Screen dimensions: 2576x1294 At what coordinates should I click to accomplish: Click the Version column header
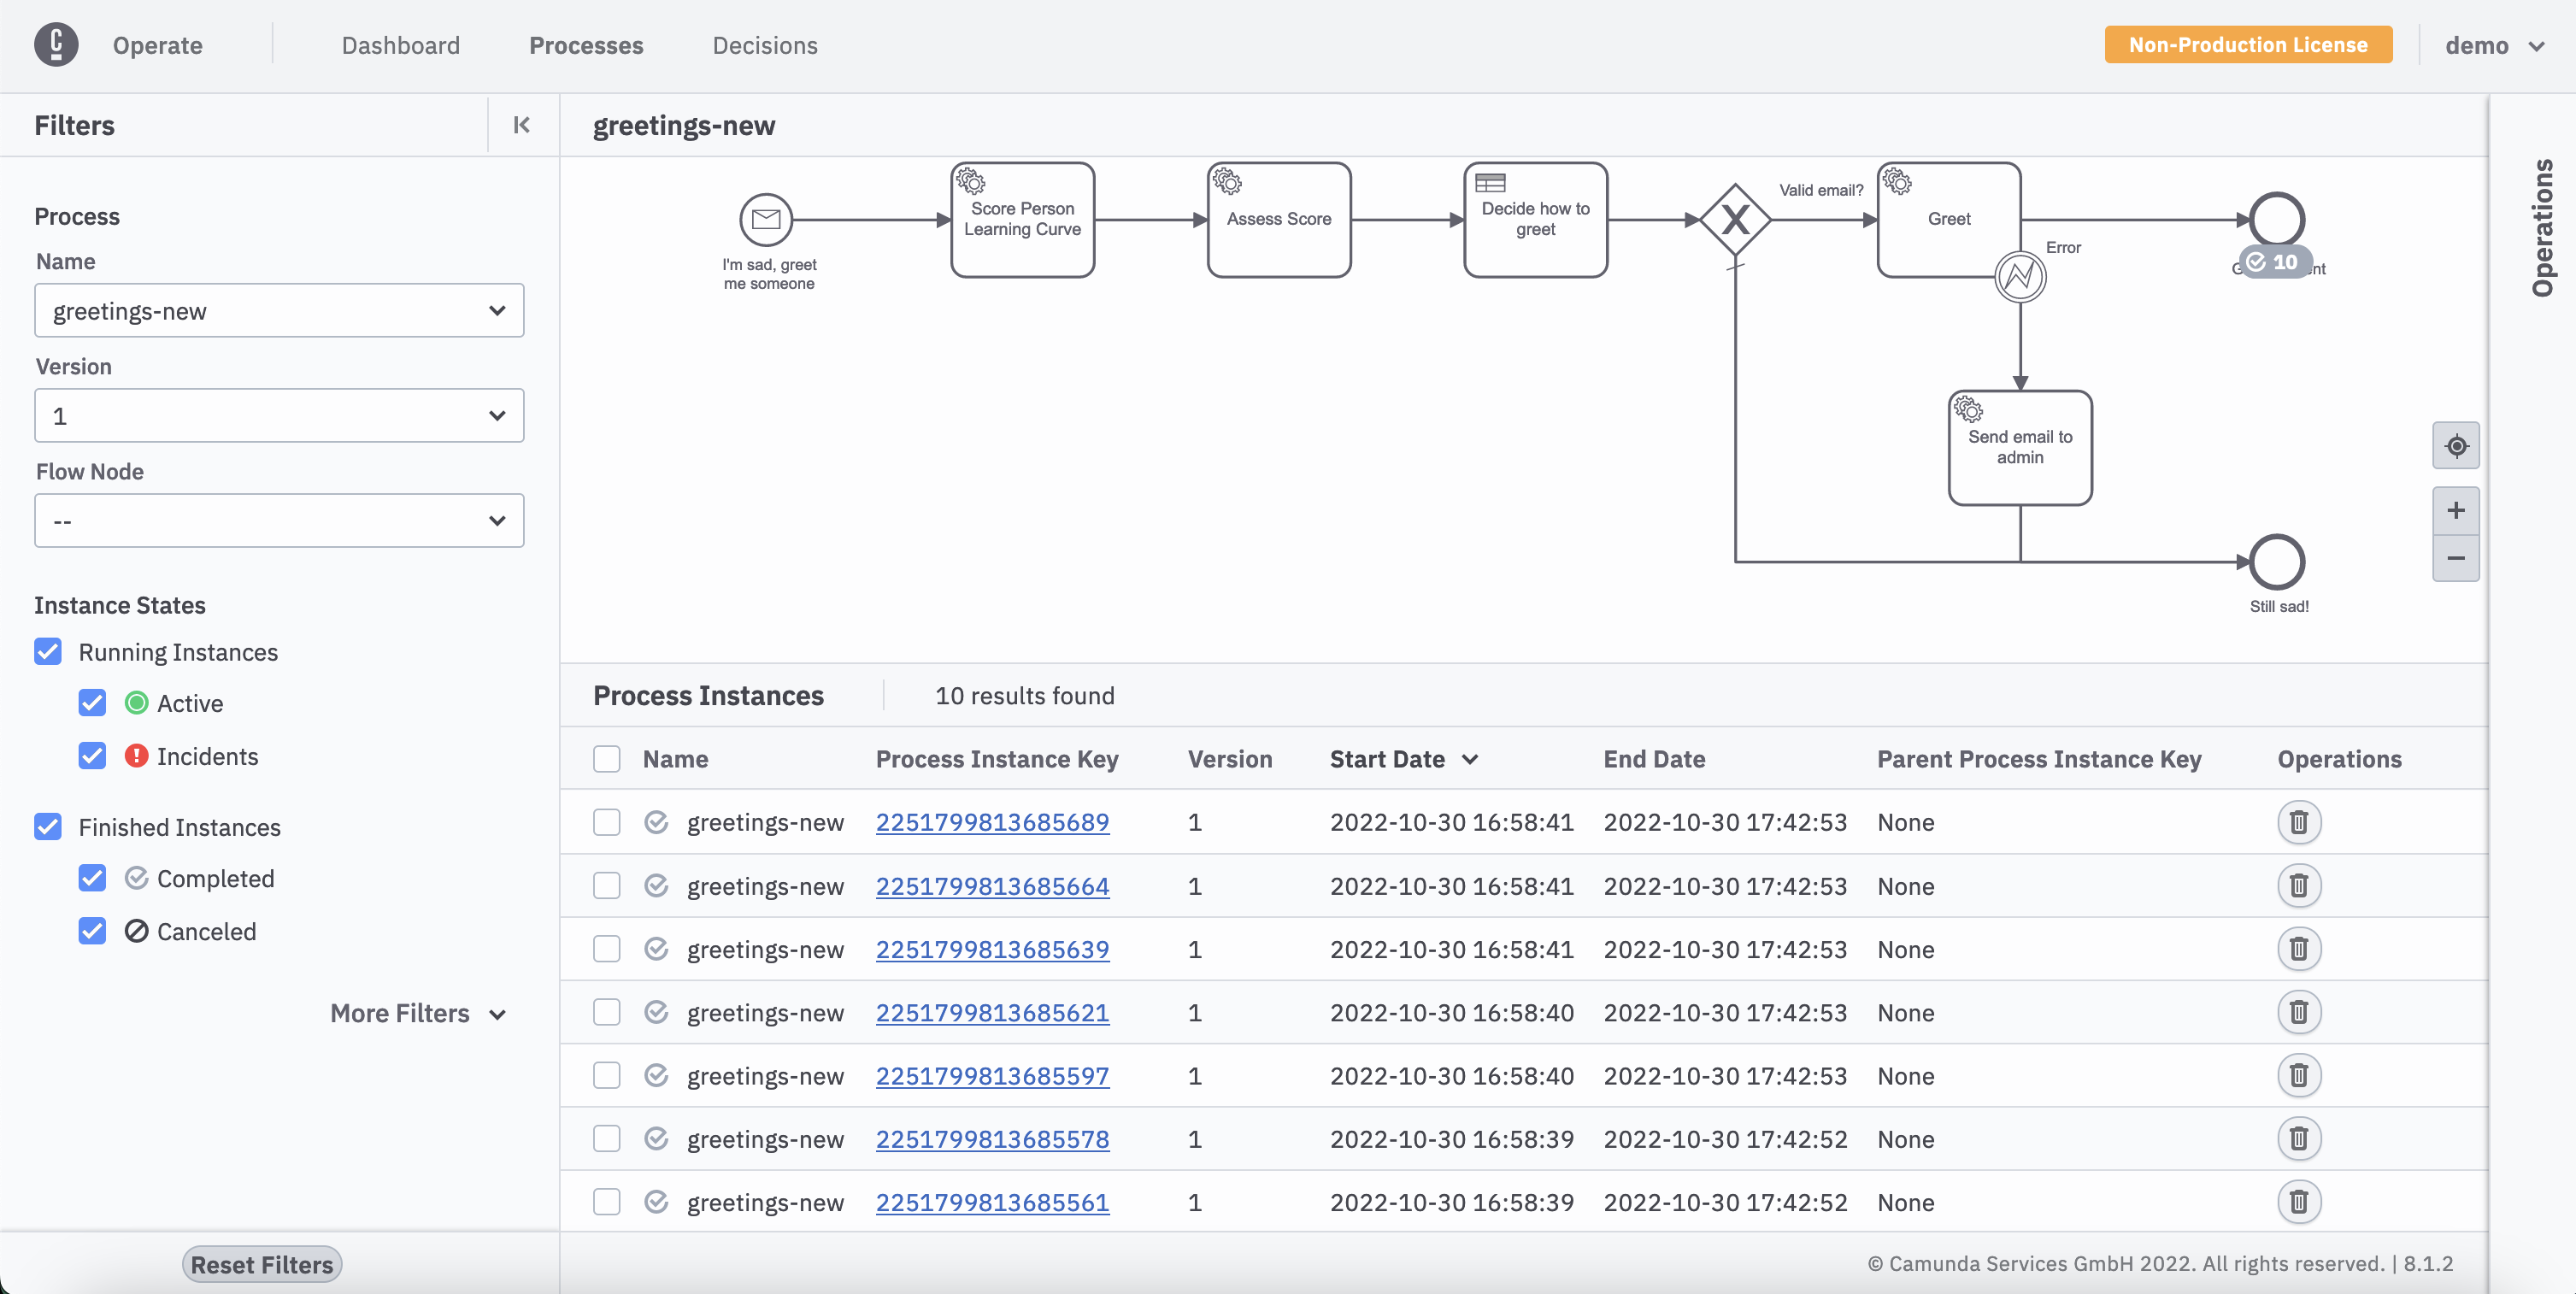coord(1230,759)
